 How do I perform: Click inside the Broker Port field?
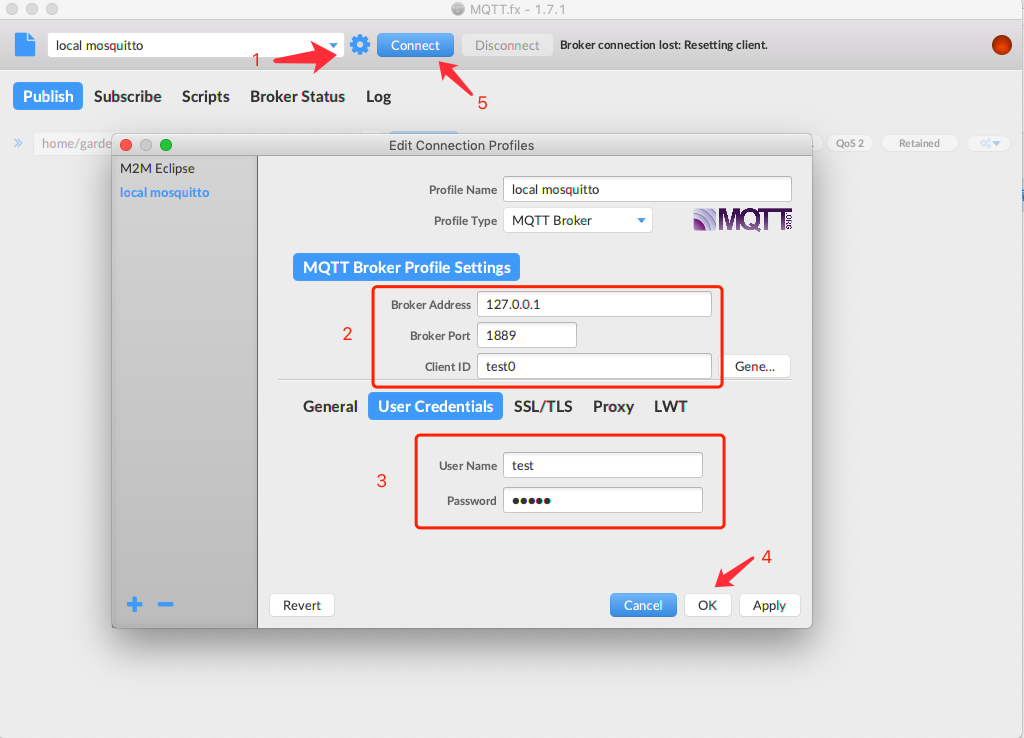526,334
